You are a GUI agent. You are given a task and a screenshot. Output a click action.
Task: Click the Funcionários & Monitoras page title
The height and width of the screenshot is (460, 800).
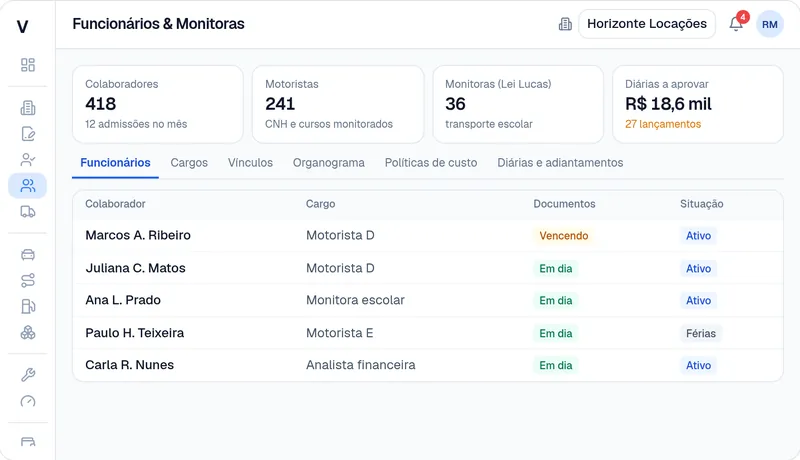point(158,23)
